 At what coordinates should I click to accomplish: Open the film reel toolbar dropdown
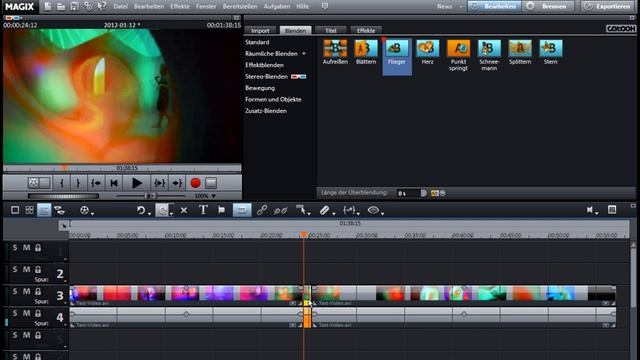[92, 213]
